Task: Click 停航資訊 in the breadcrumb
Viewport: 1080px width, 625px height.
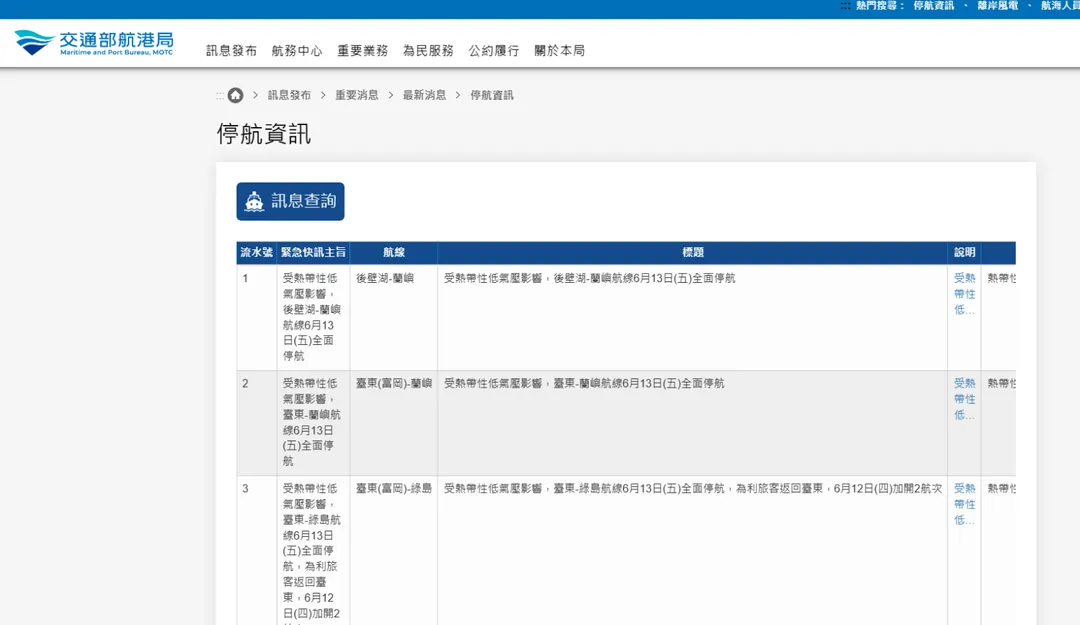Action: click(492, 95)
